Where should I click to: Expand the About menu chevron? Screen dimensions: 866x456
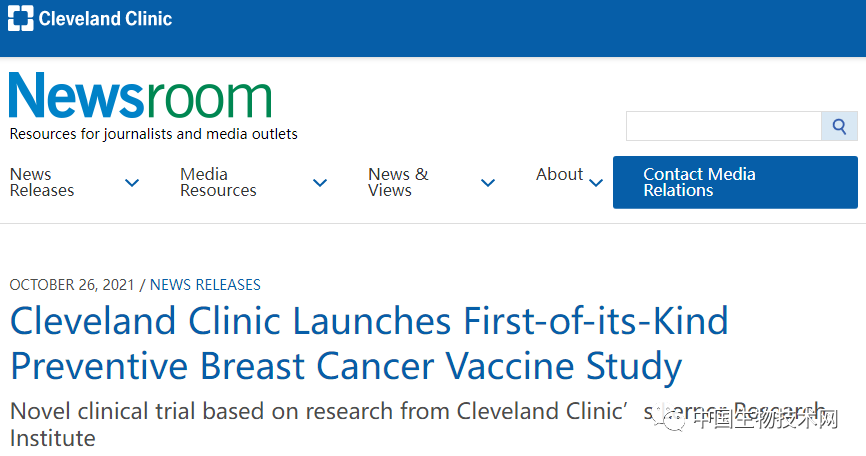tap(596, 183)
